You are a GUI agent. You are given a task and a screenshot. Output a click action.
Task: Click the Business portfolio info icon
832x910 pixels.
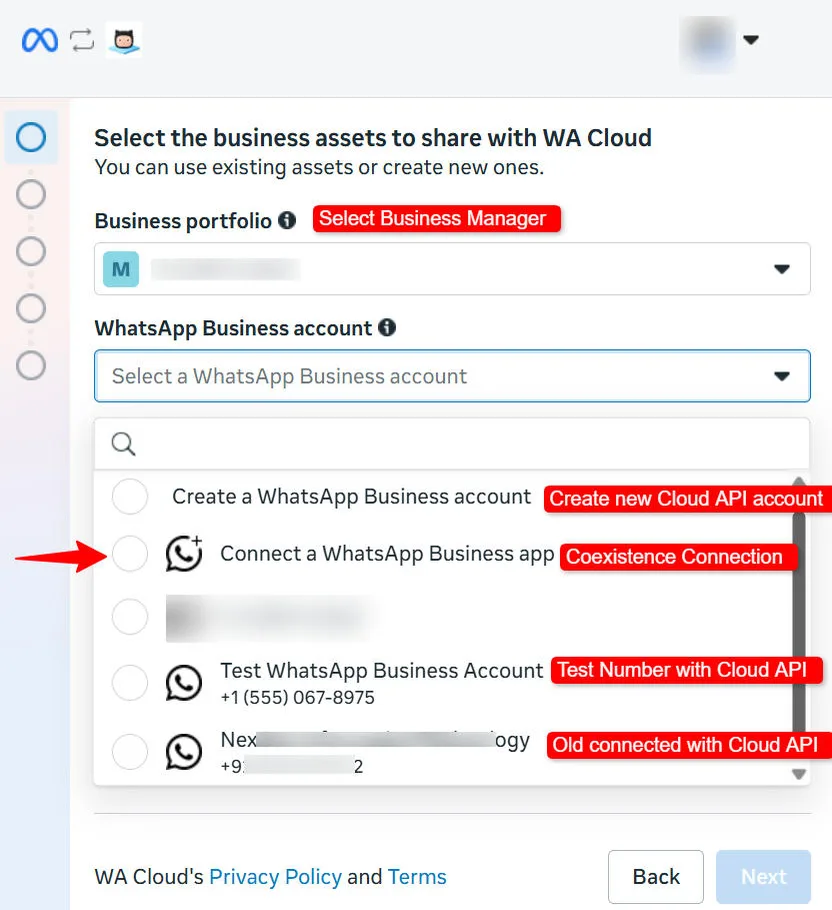pos(287,221)
